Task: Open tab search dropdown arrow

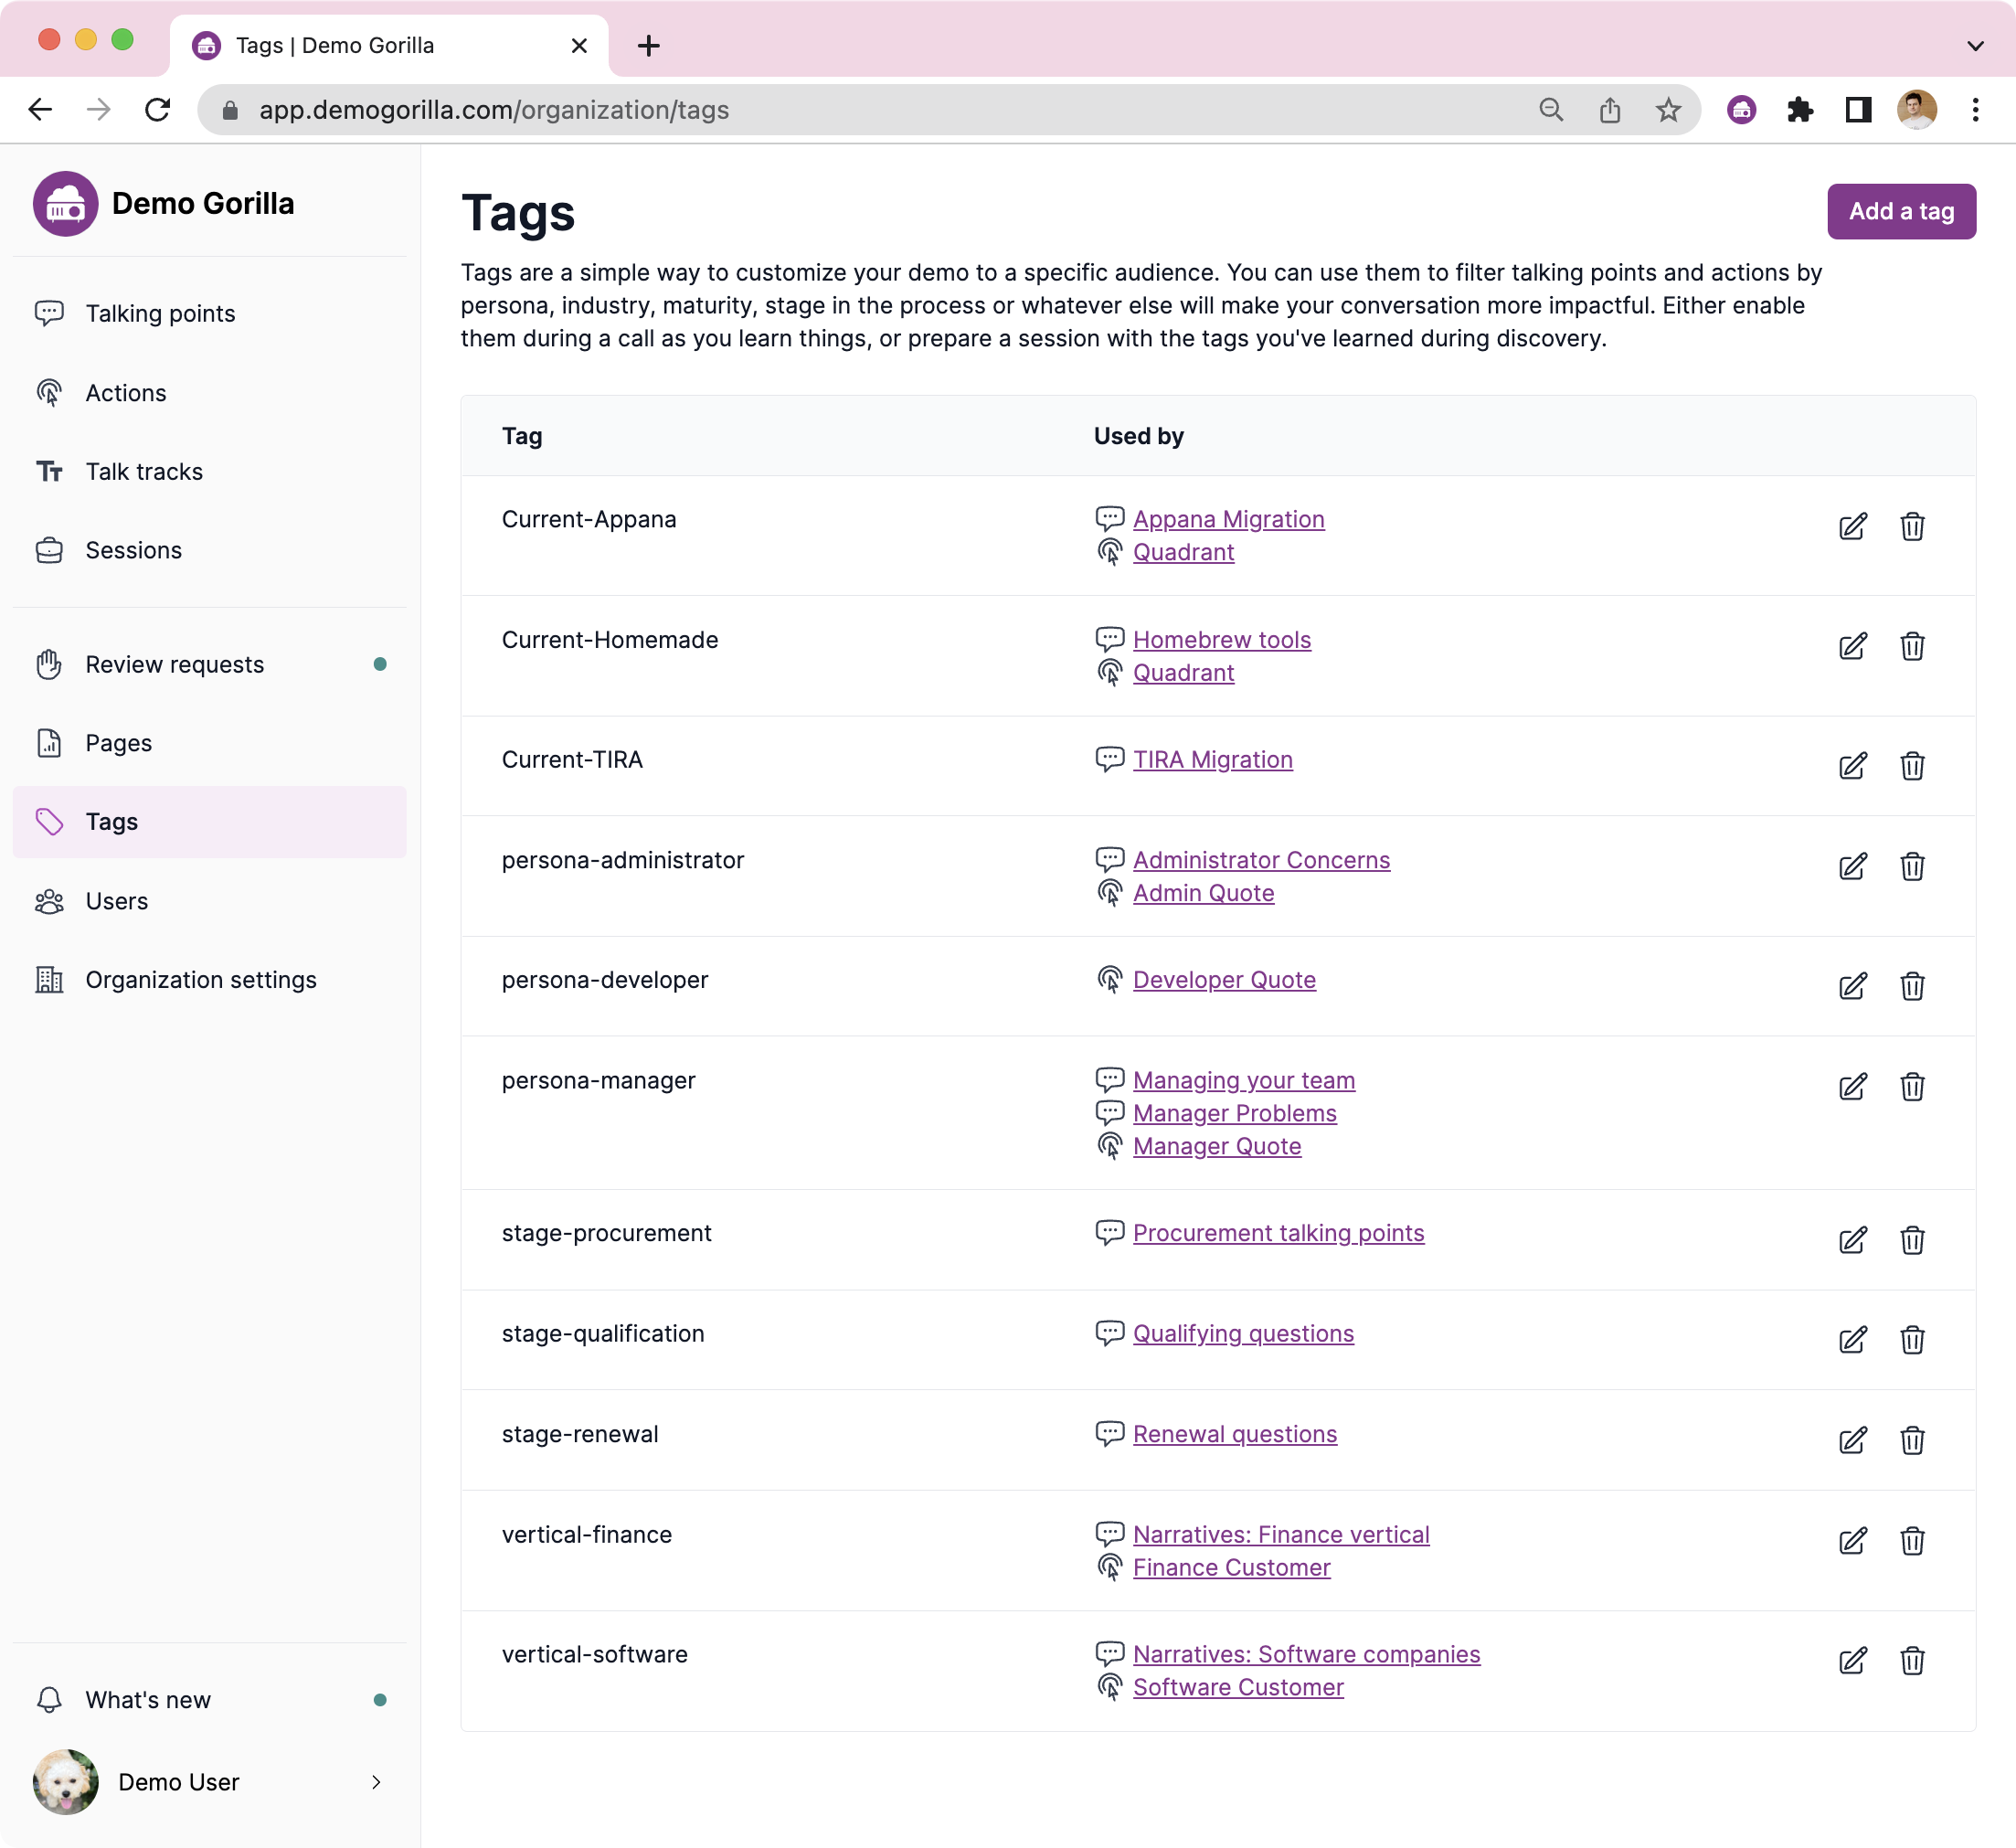Action: (1975, 46)
